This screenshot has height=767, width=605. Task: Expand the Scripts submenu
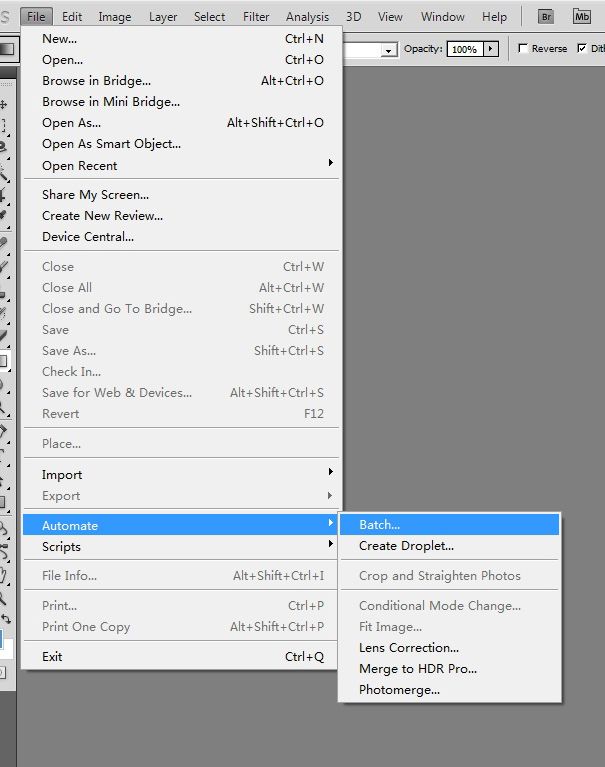[x=181, y=546]
